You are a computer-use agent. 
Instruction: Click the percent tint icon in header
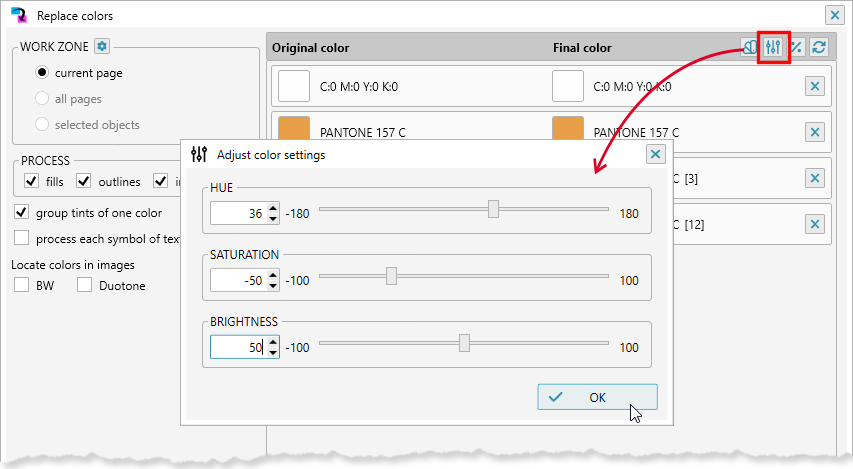796,47
